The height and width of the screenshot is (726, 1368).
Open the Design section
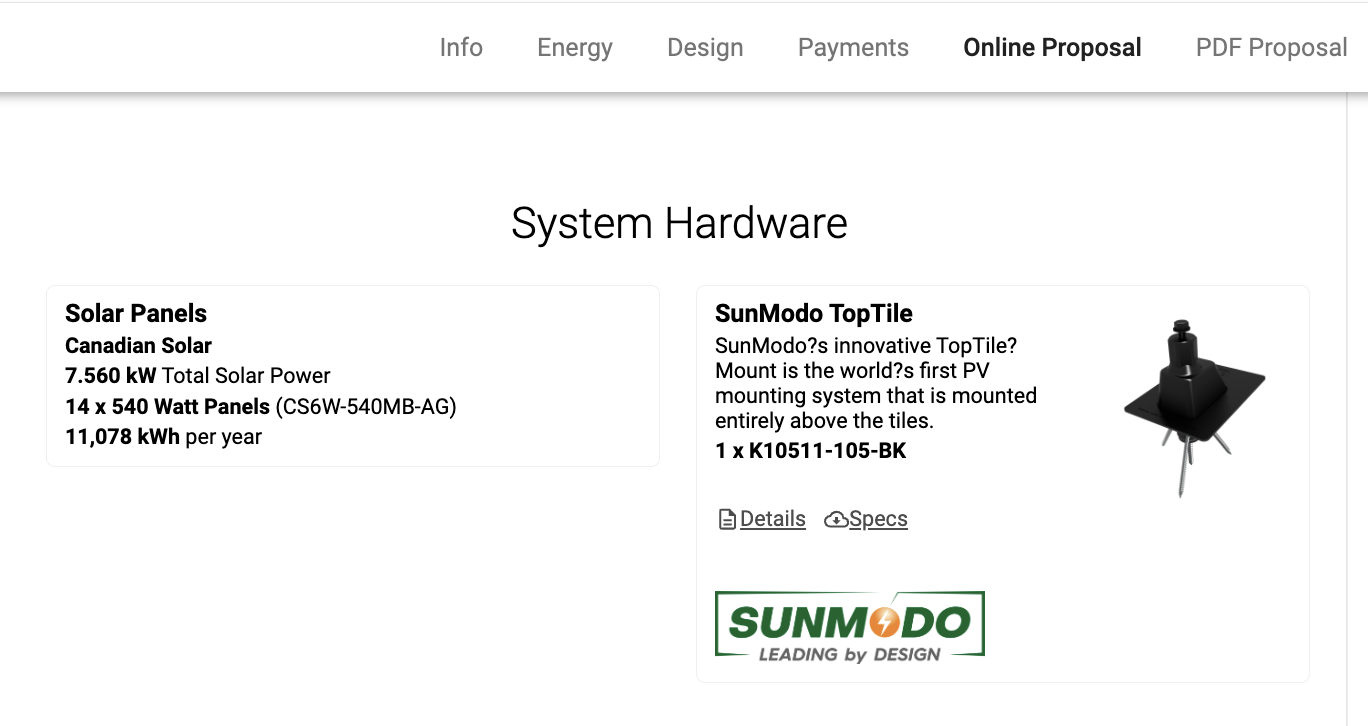(x=705, y=47)
